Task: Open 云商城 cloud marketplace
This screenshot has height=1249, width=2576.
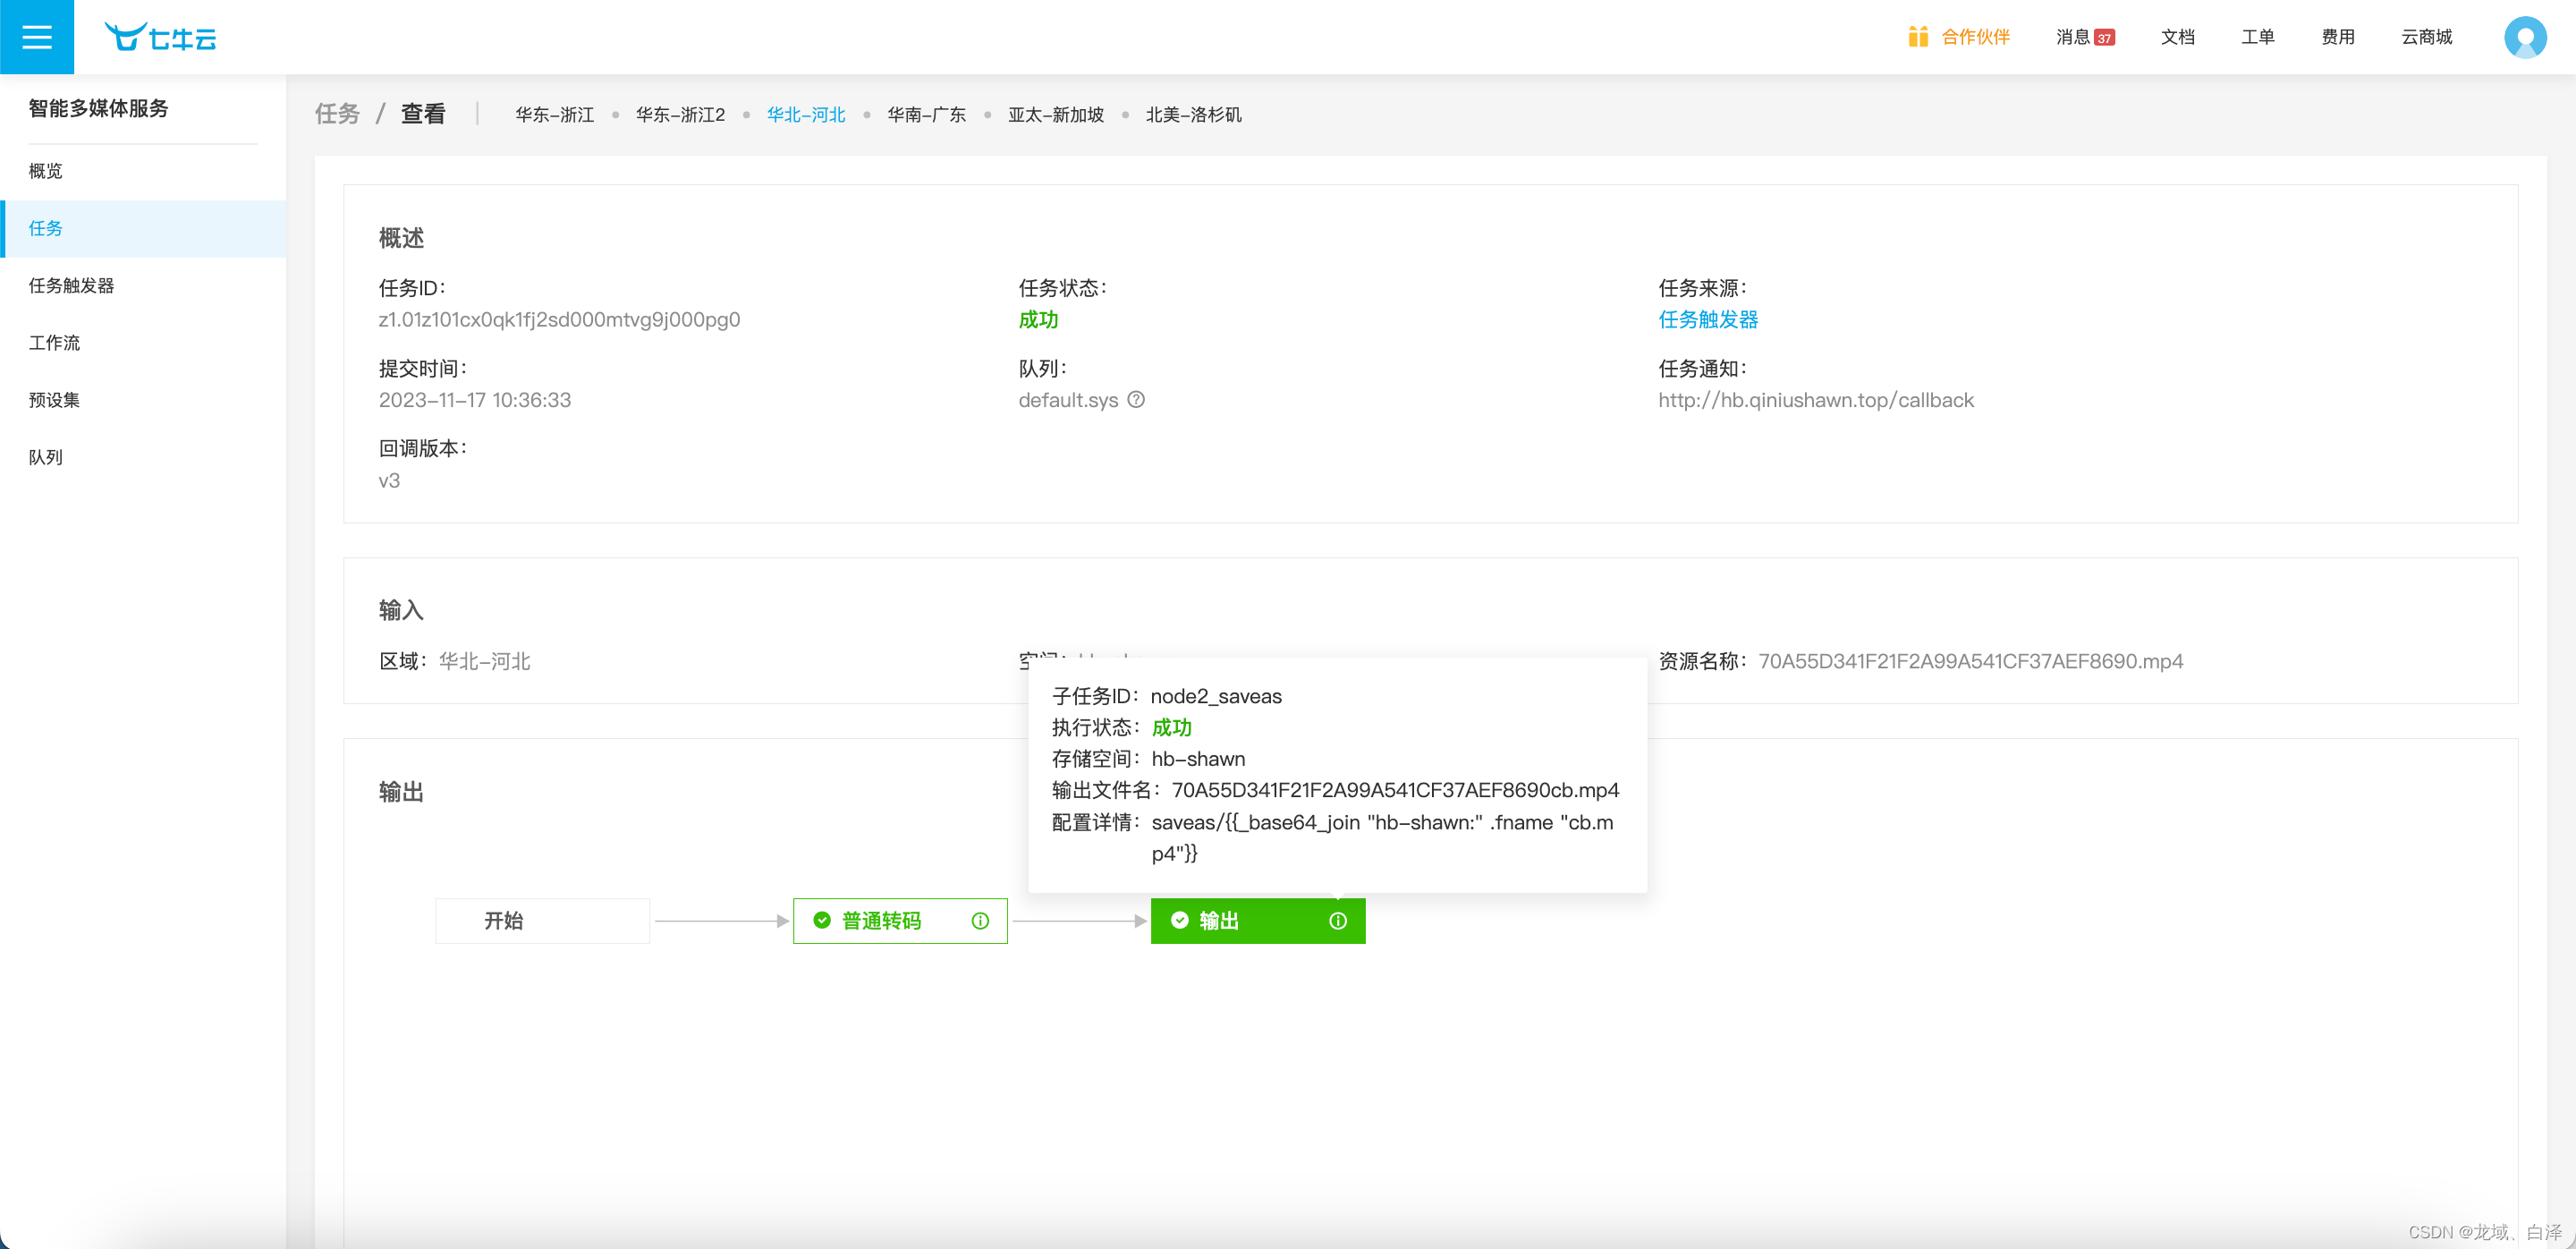Action: pos(2426,37)
